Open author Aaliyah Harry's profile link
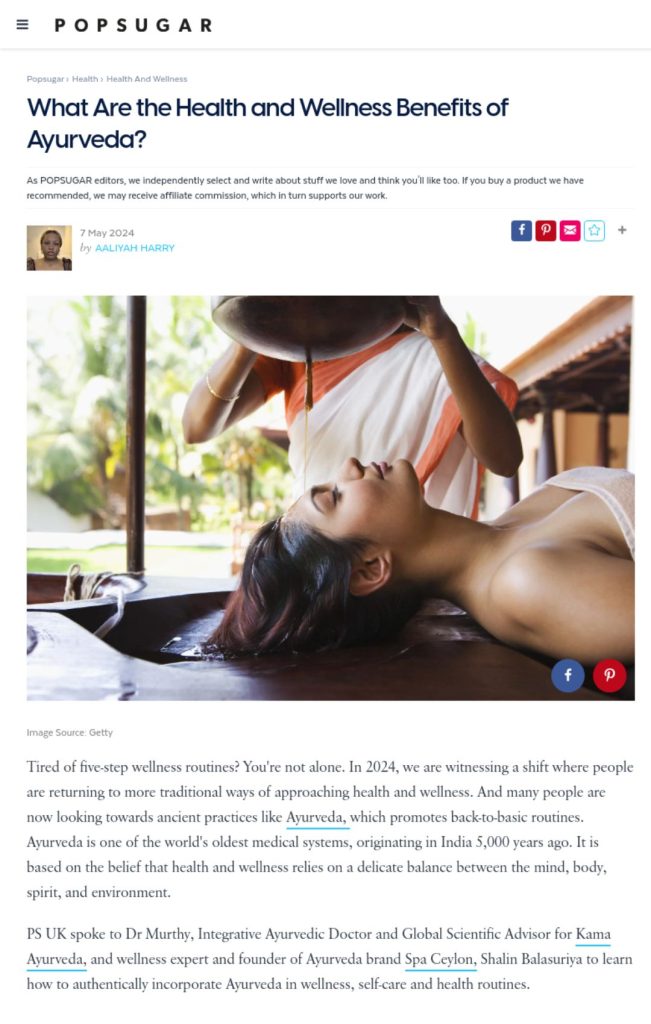 click(x=135, y=248)
